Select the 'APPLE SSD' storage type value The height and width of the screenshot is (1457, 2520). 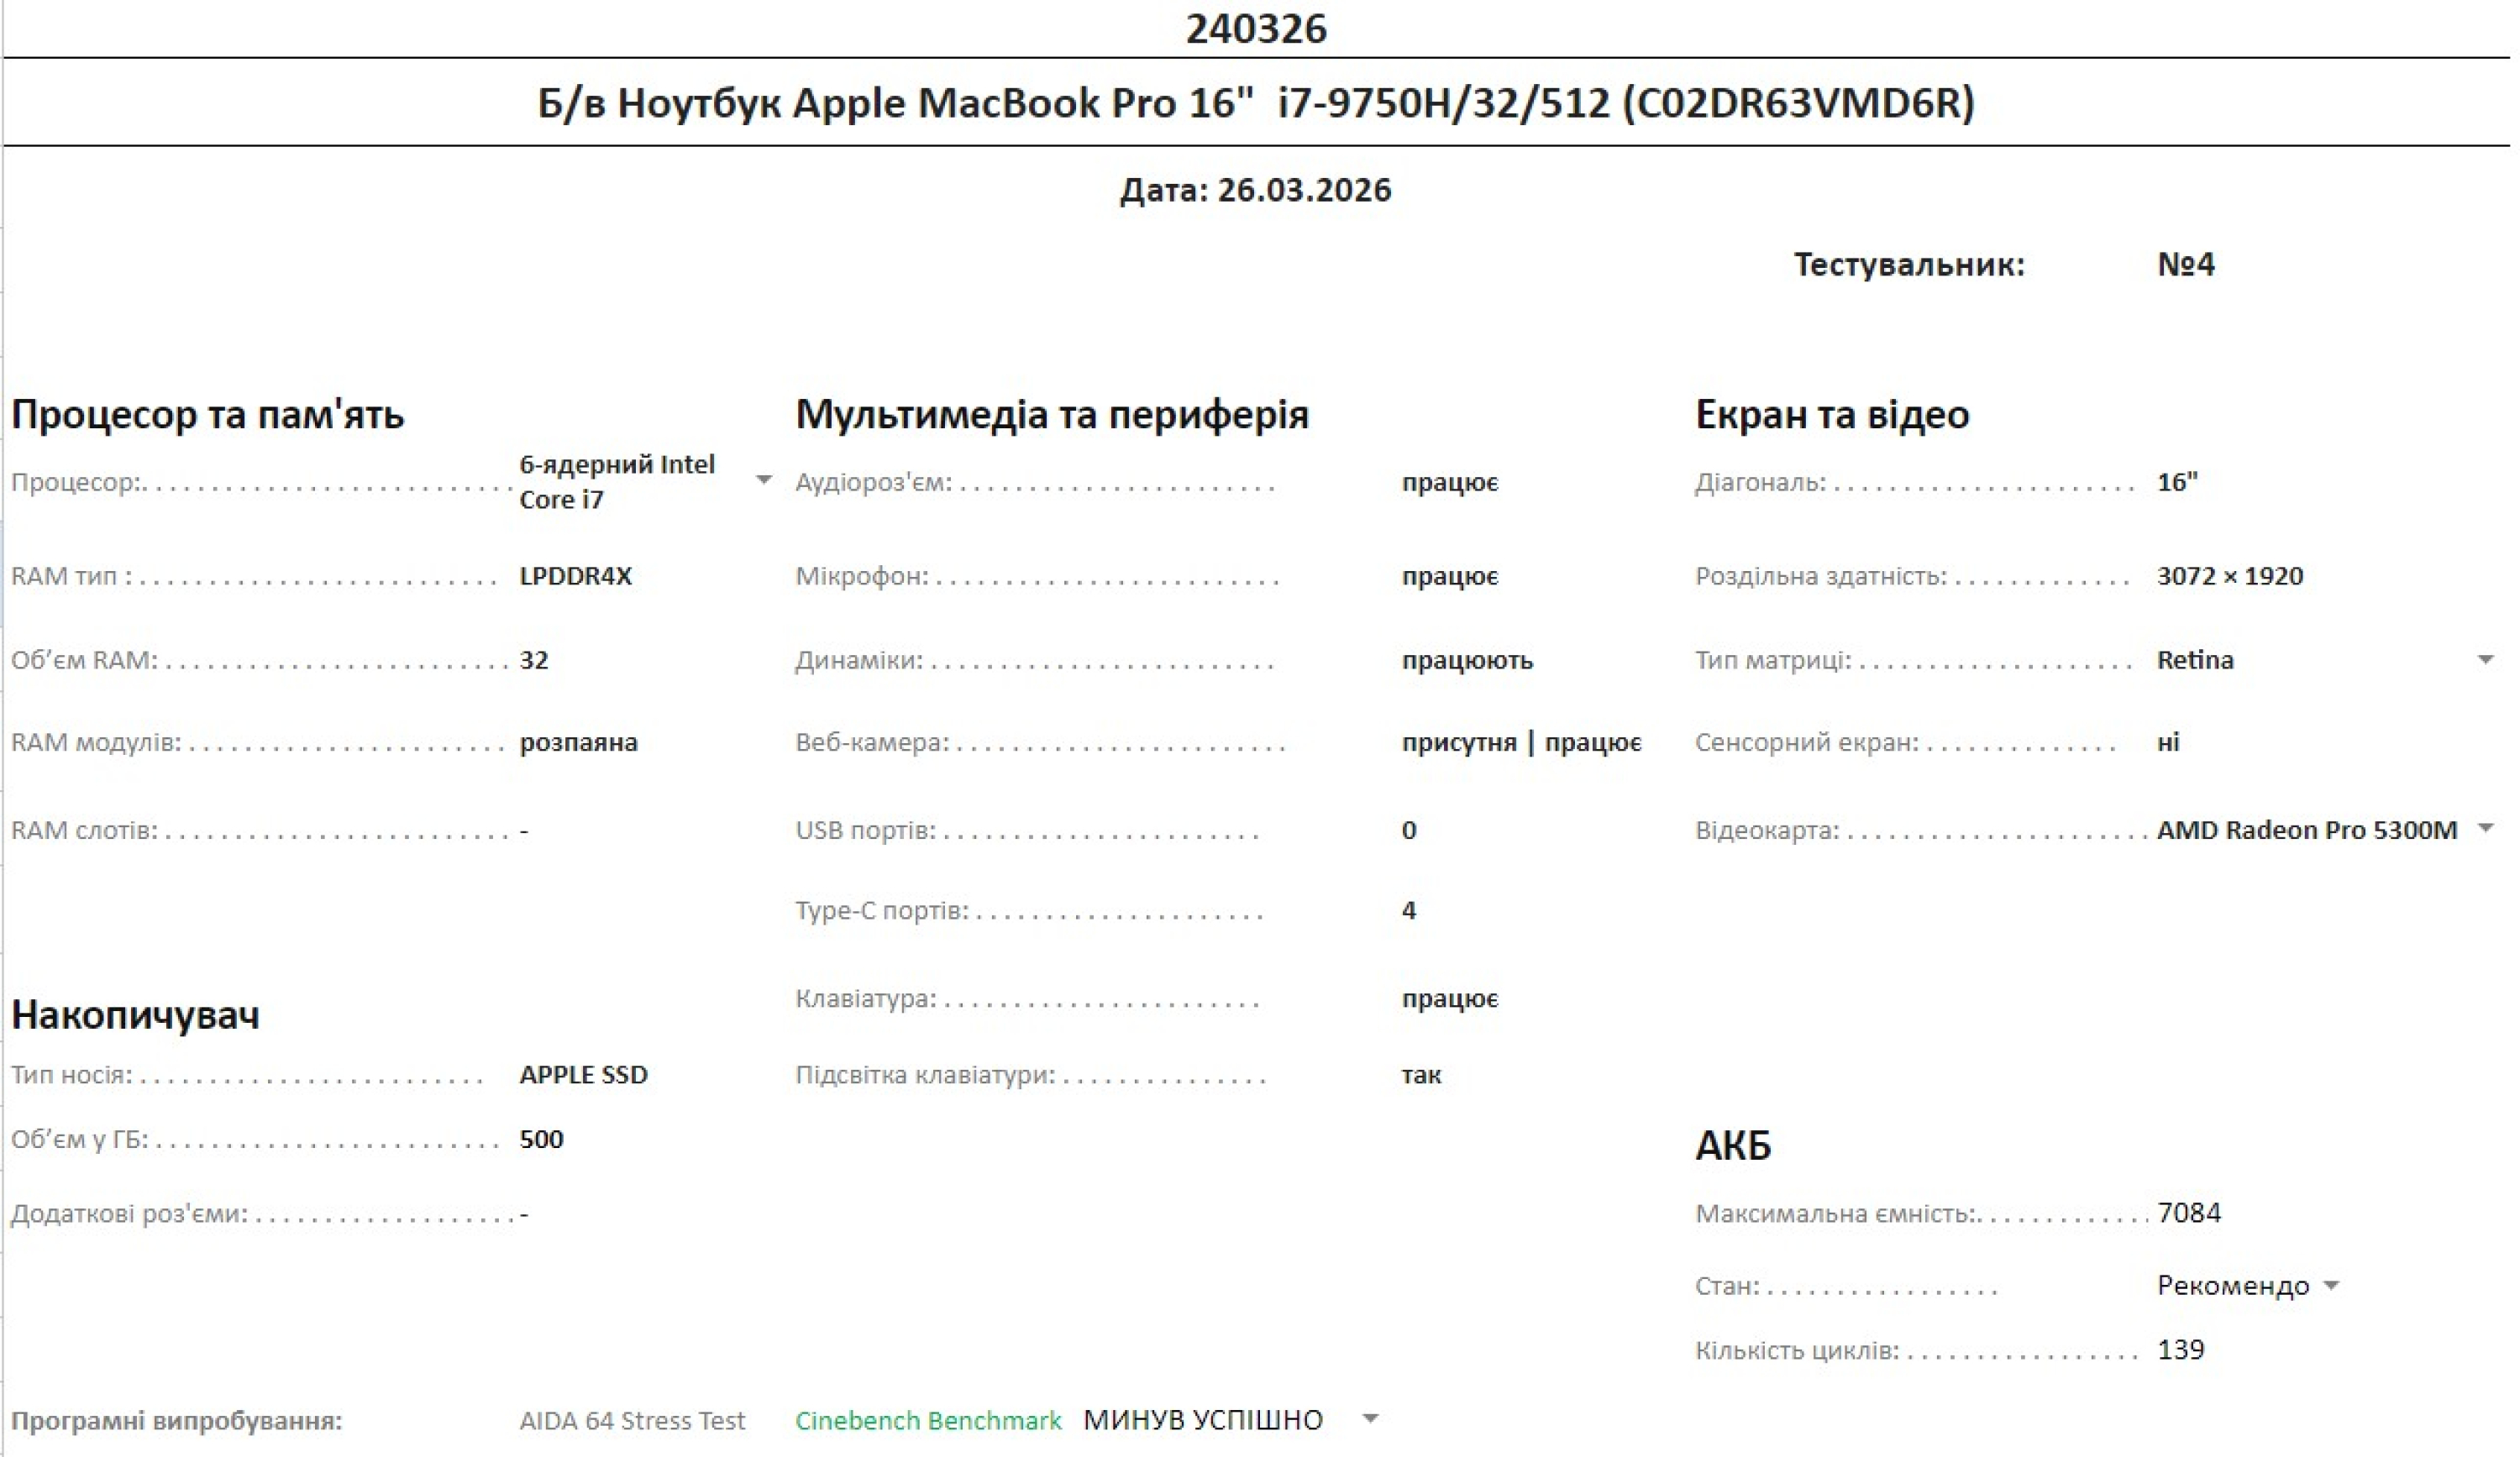pyautogui.click(x=584, y=1075)
